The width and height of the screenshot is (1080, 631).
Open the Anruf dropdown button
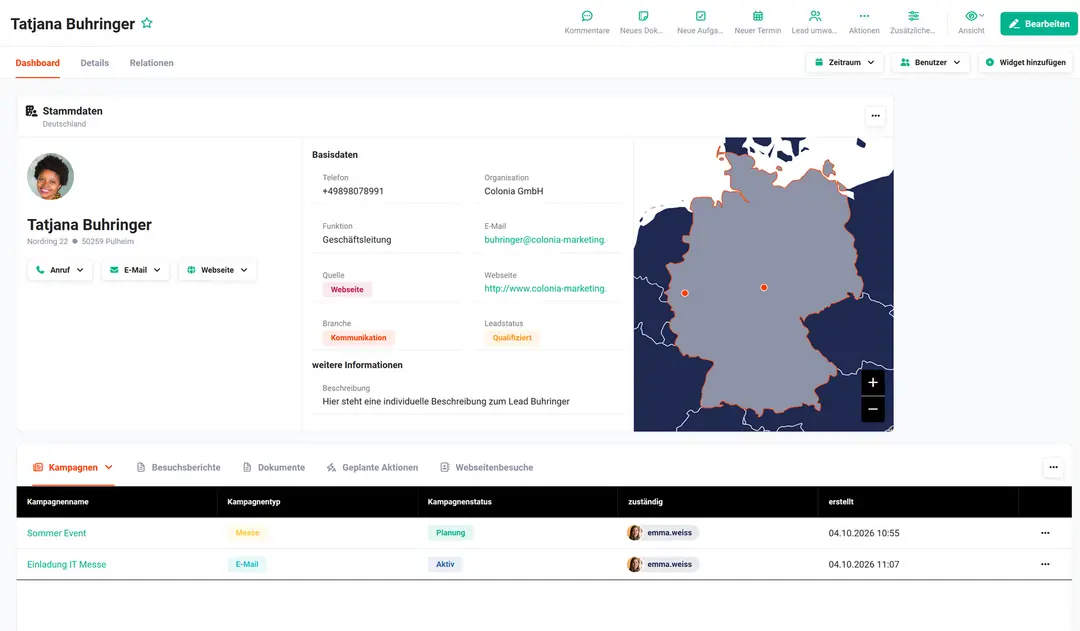point(60,270)
